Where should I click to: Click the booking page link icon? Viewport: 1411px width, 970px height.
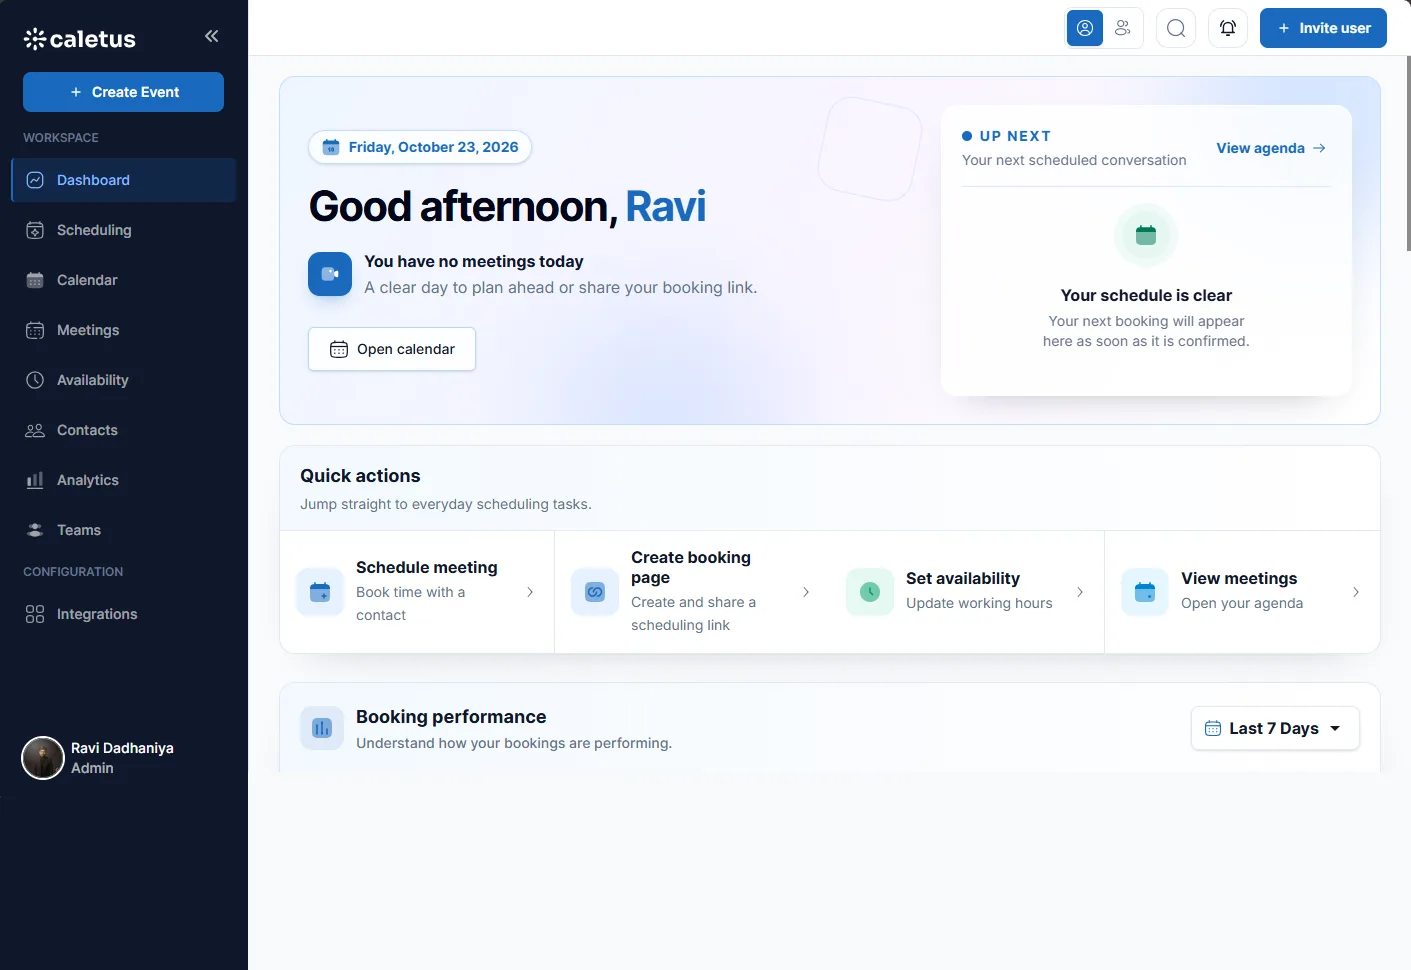coord(595,592)
